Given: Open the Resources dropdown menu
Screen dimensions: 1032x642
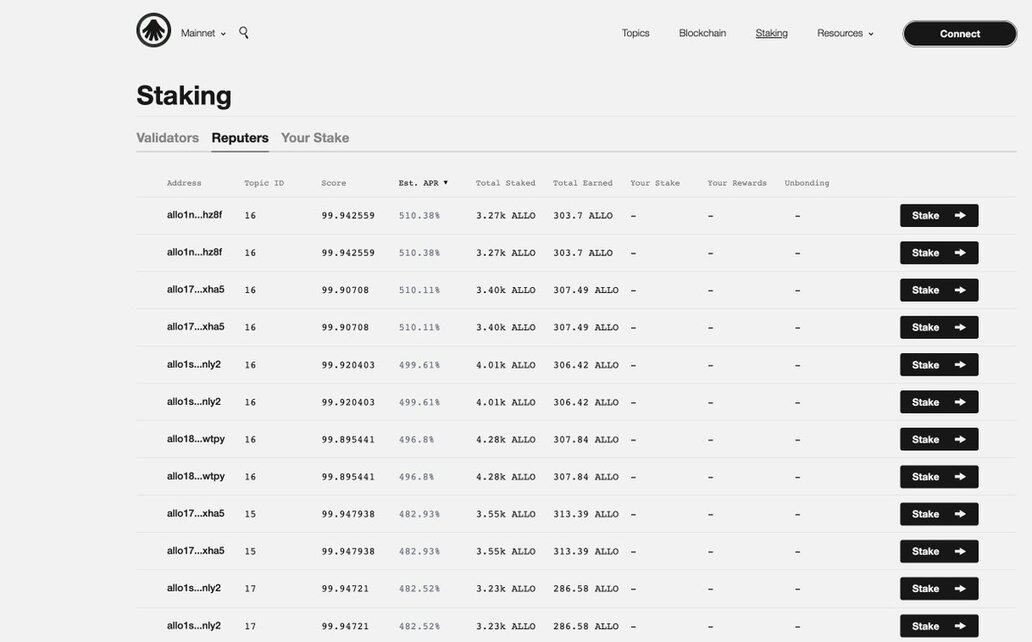Looking at the screenshot, I should point(845,33).
